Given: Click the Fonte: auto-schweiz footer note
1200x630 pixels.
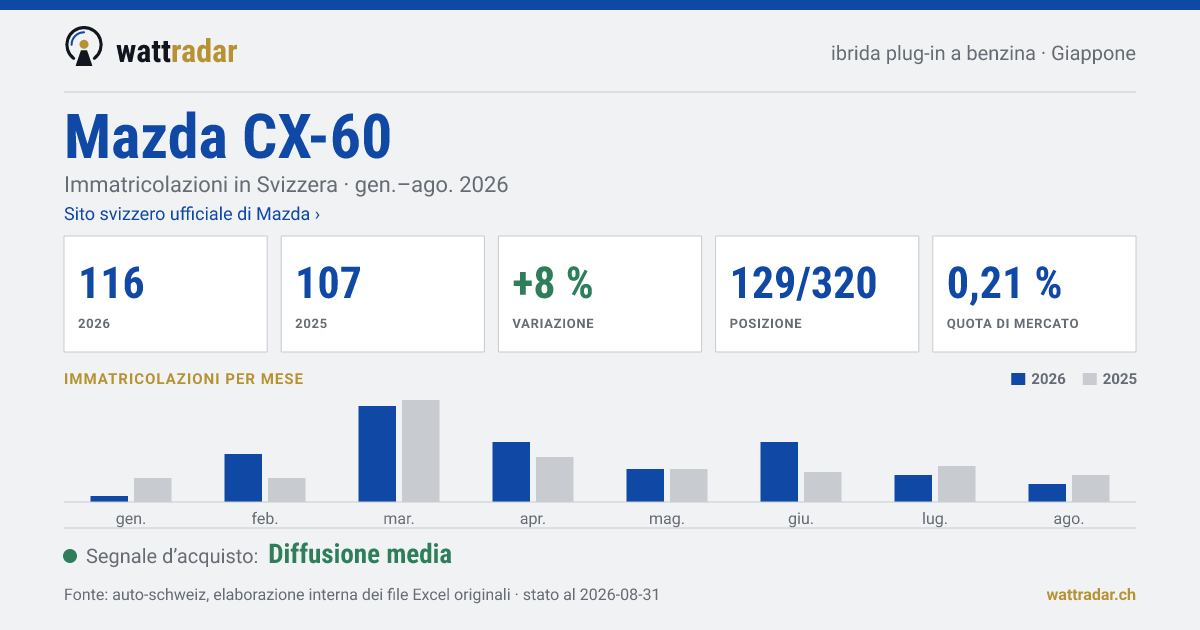Looking at the screenshot, I should click(x=361, y=595).
